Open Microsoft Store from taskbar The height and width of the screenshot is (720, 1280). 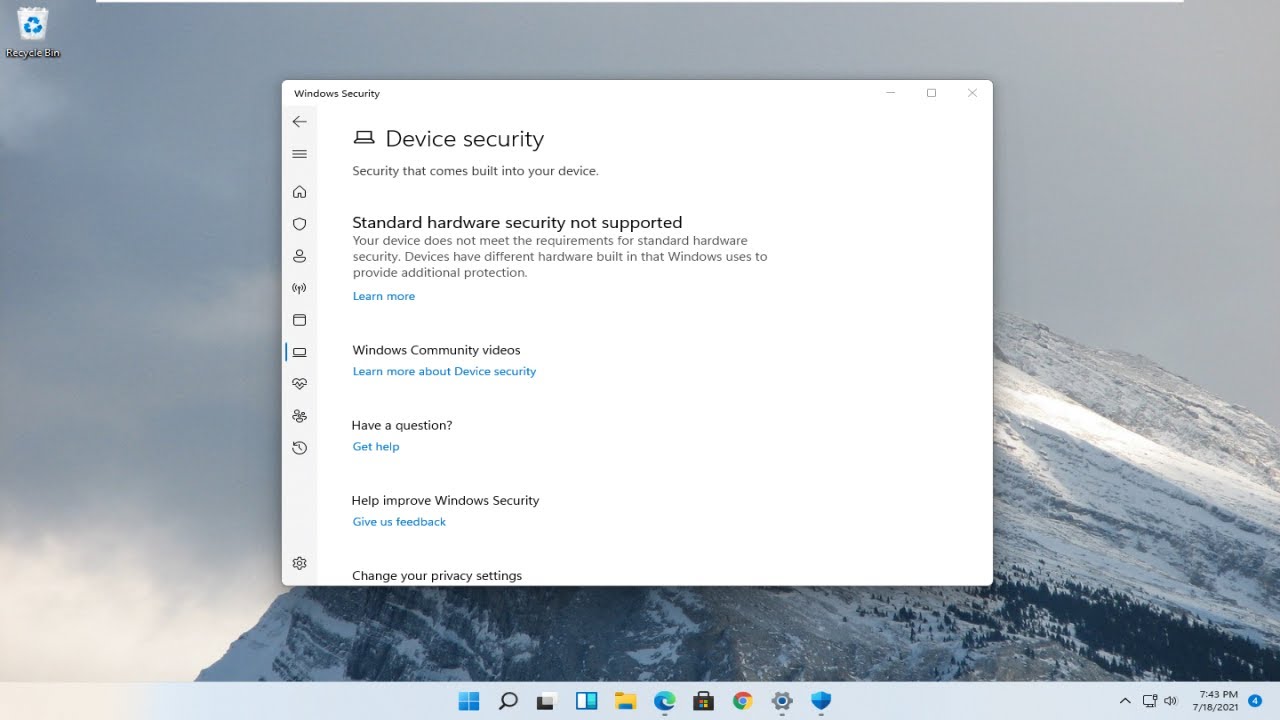click(x=703, y=701)
